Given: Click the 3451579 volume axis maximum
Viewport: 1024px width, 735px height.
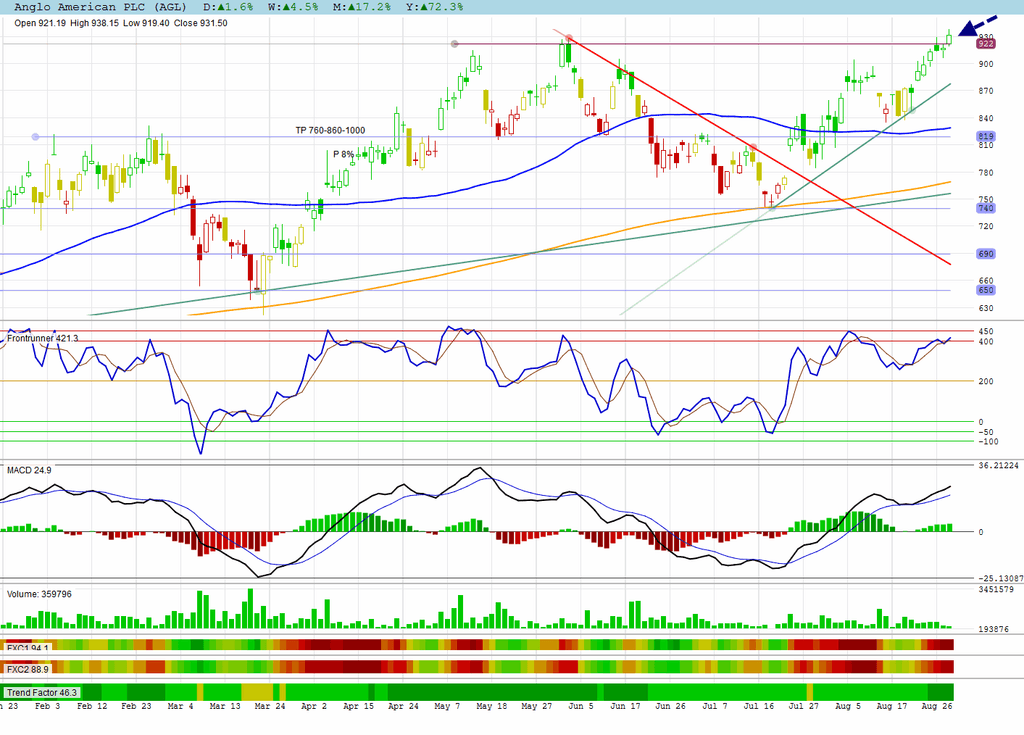Looking at the screenshot, I should coord(996,589).
